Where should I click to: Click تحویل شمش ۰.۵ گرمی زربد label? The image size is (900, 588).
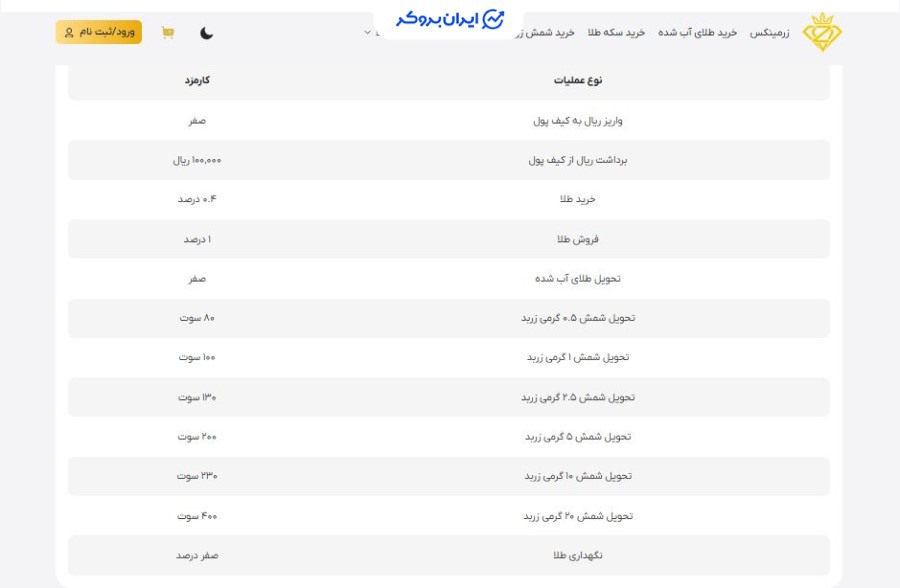578,318
